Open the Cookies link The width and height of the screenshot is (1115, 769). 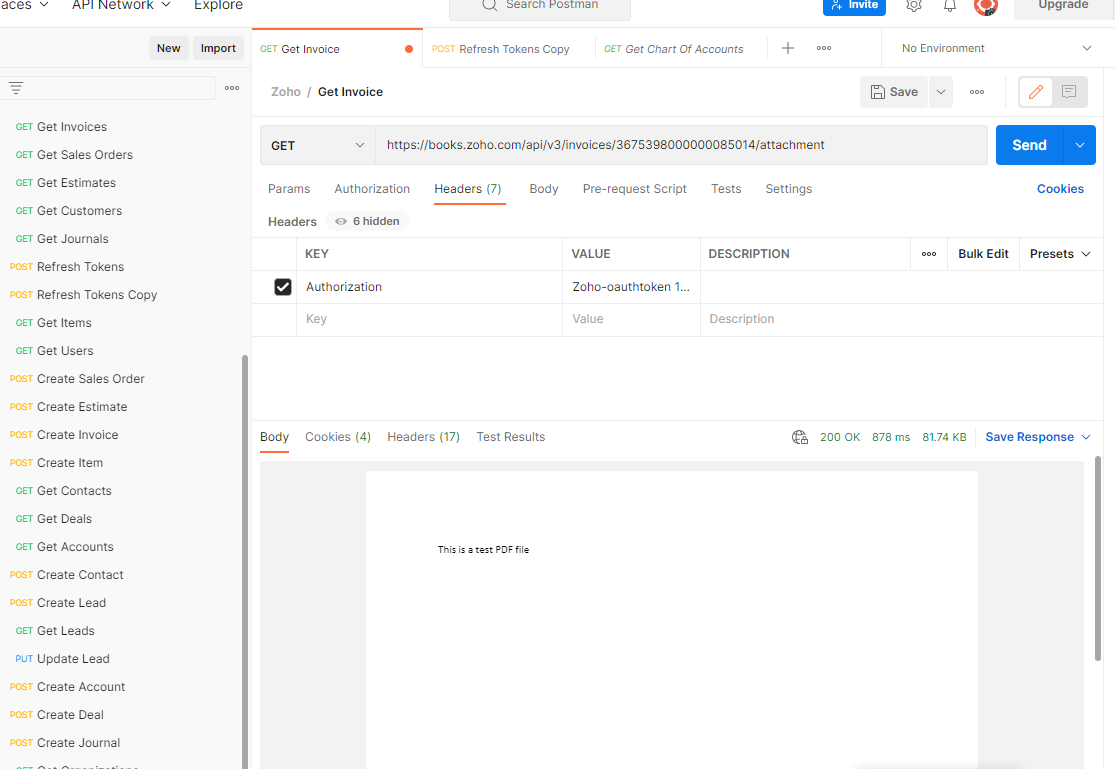1060,189
